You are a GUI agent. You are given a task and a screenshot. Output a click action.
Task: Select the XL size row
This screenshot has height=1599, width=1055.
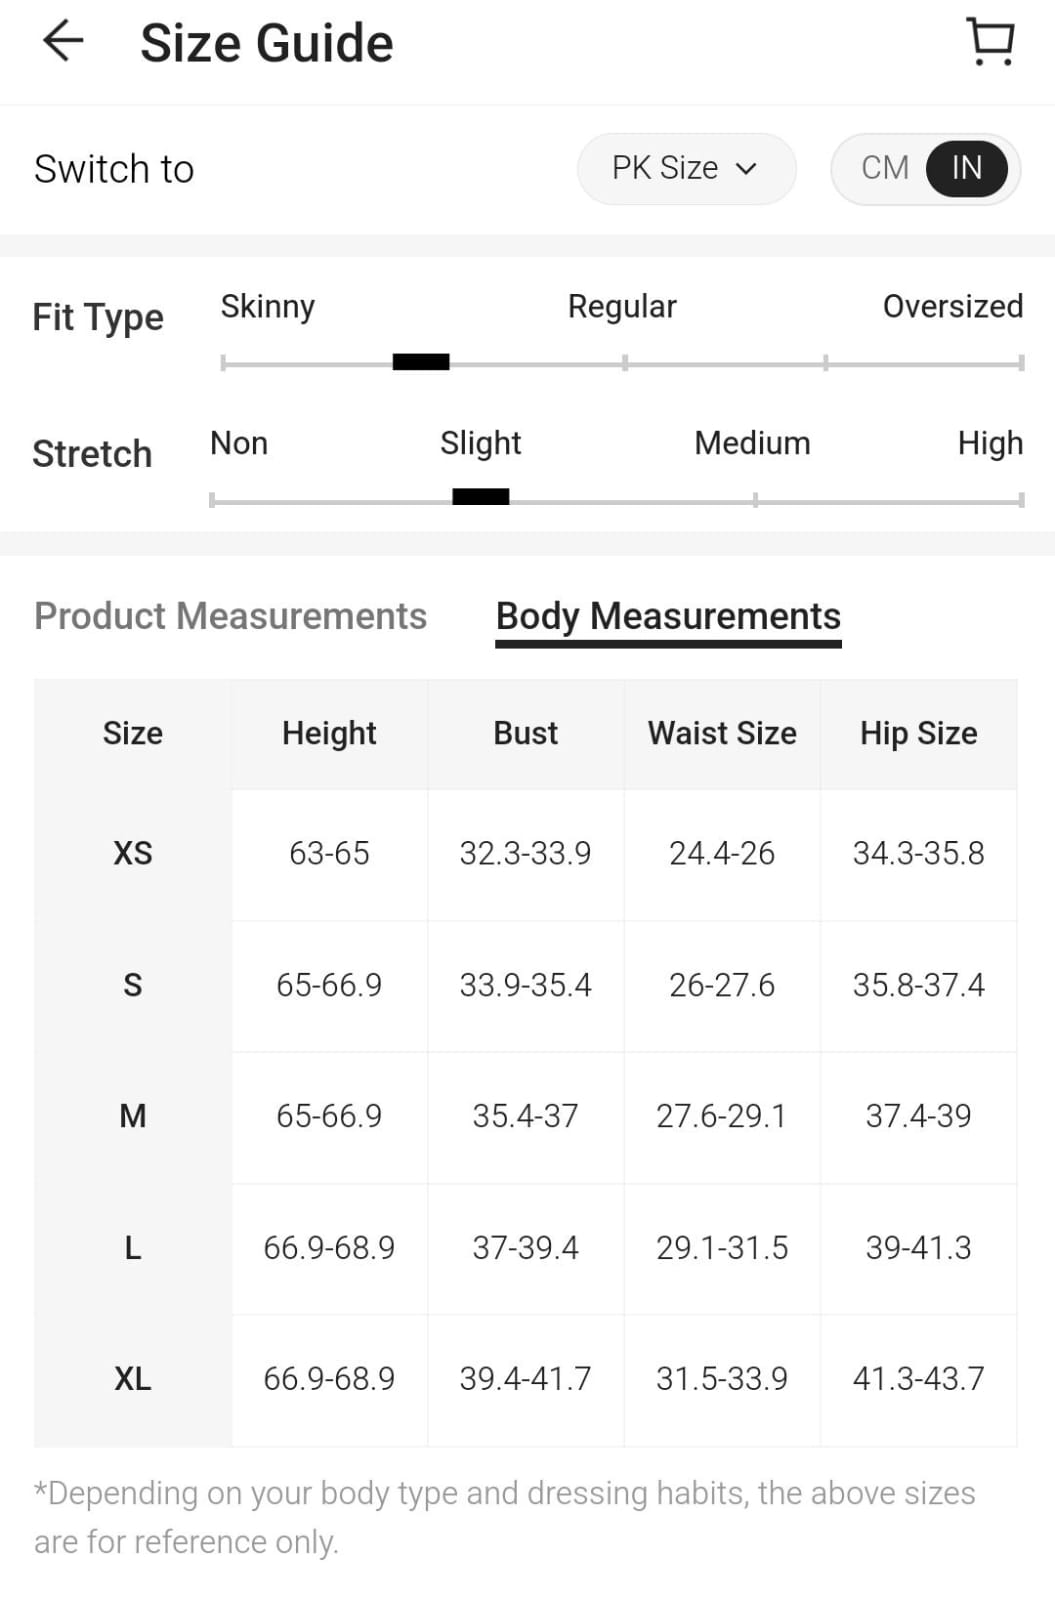[133, 1379]
